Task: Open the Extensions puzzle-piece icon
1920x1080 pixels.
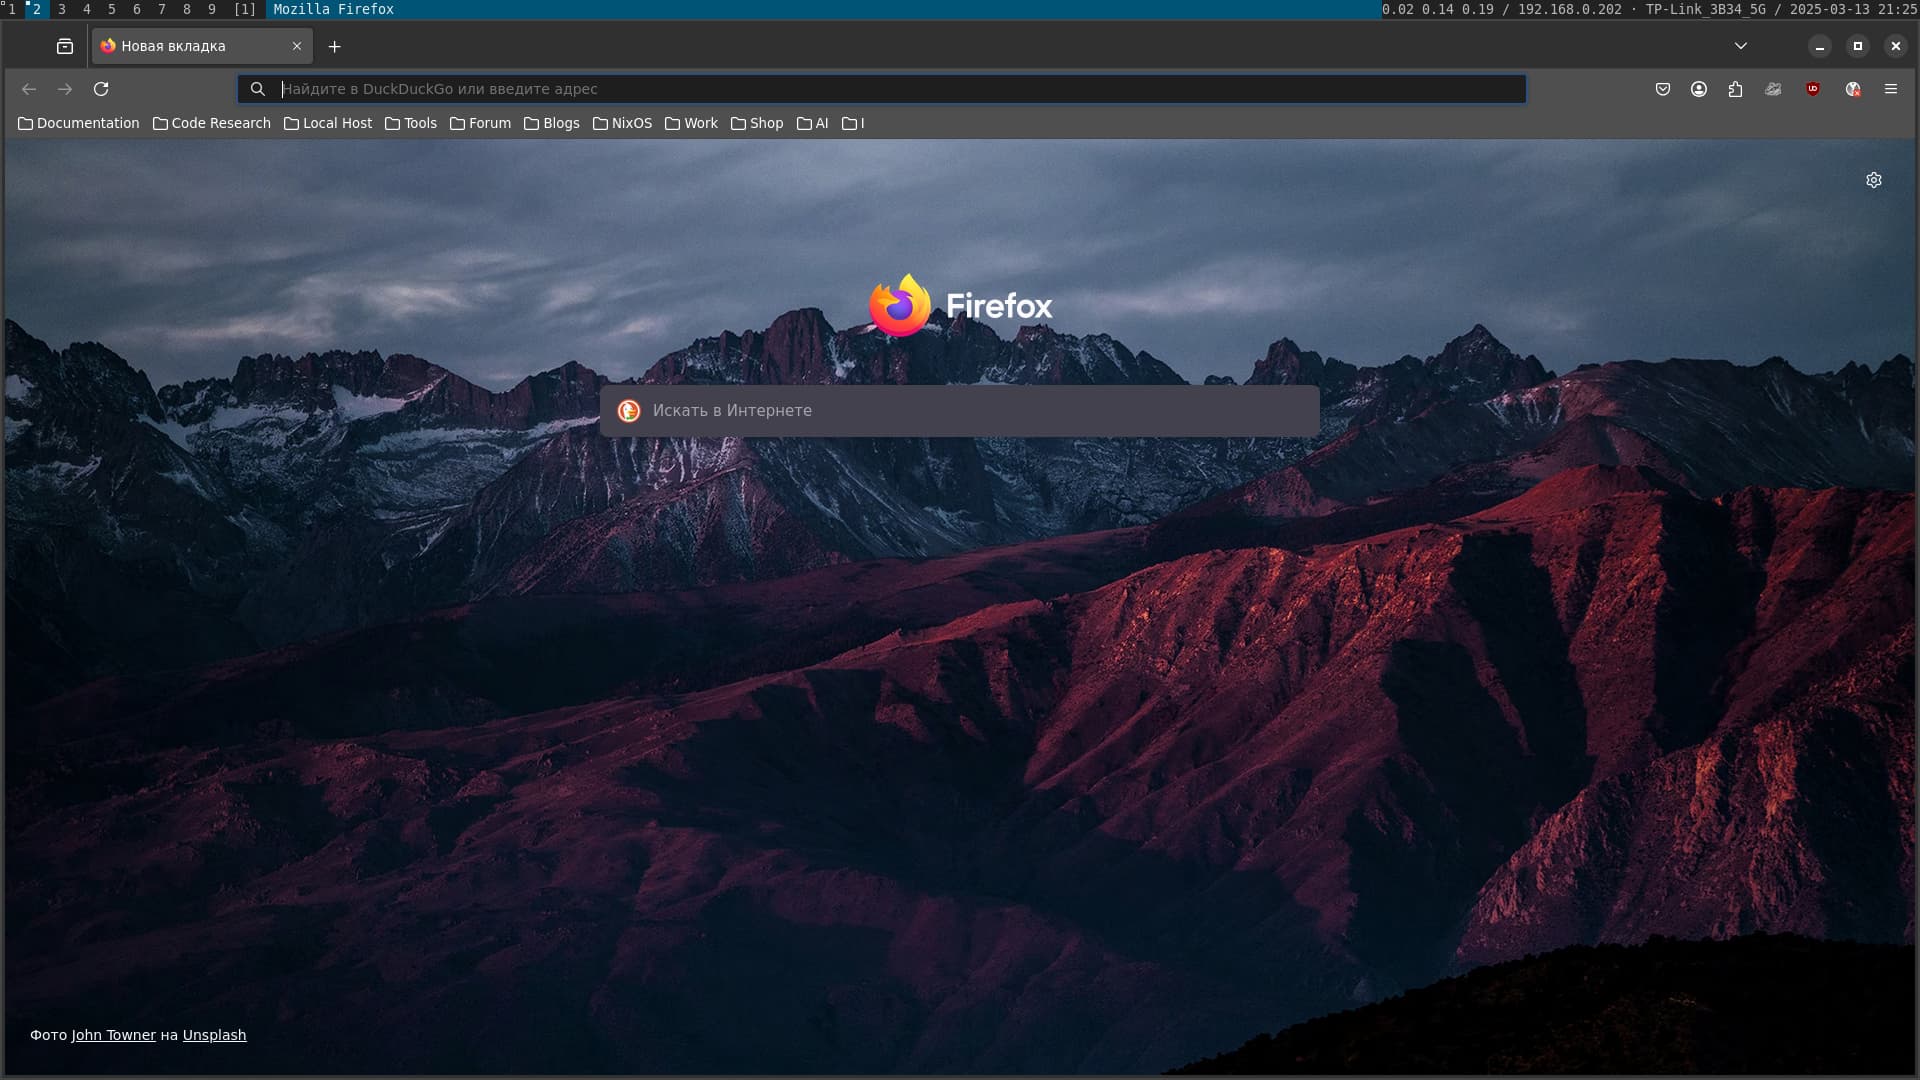Action: [x=1735, y=89]
